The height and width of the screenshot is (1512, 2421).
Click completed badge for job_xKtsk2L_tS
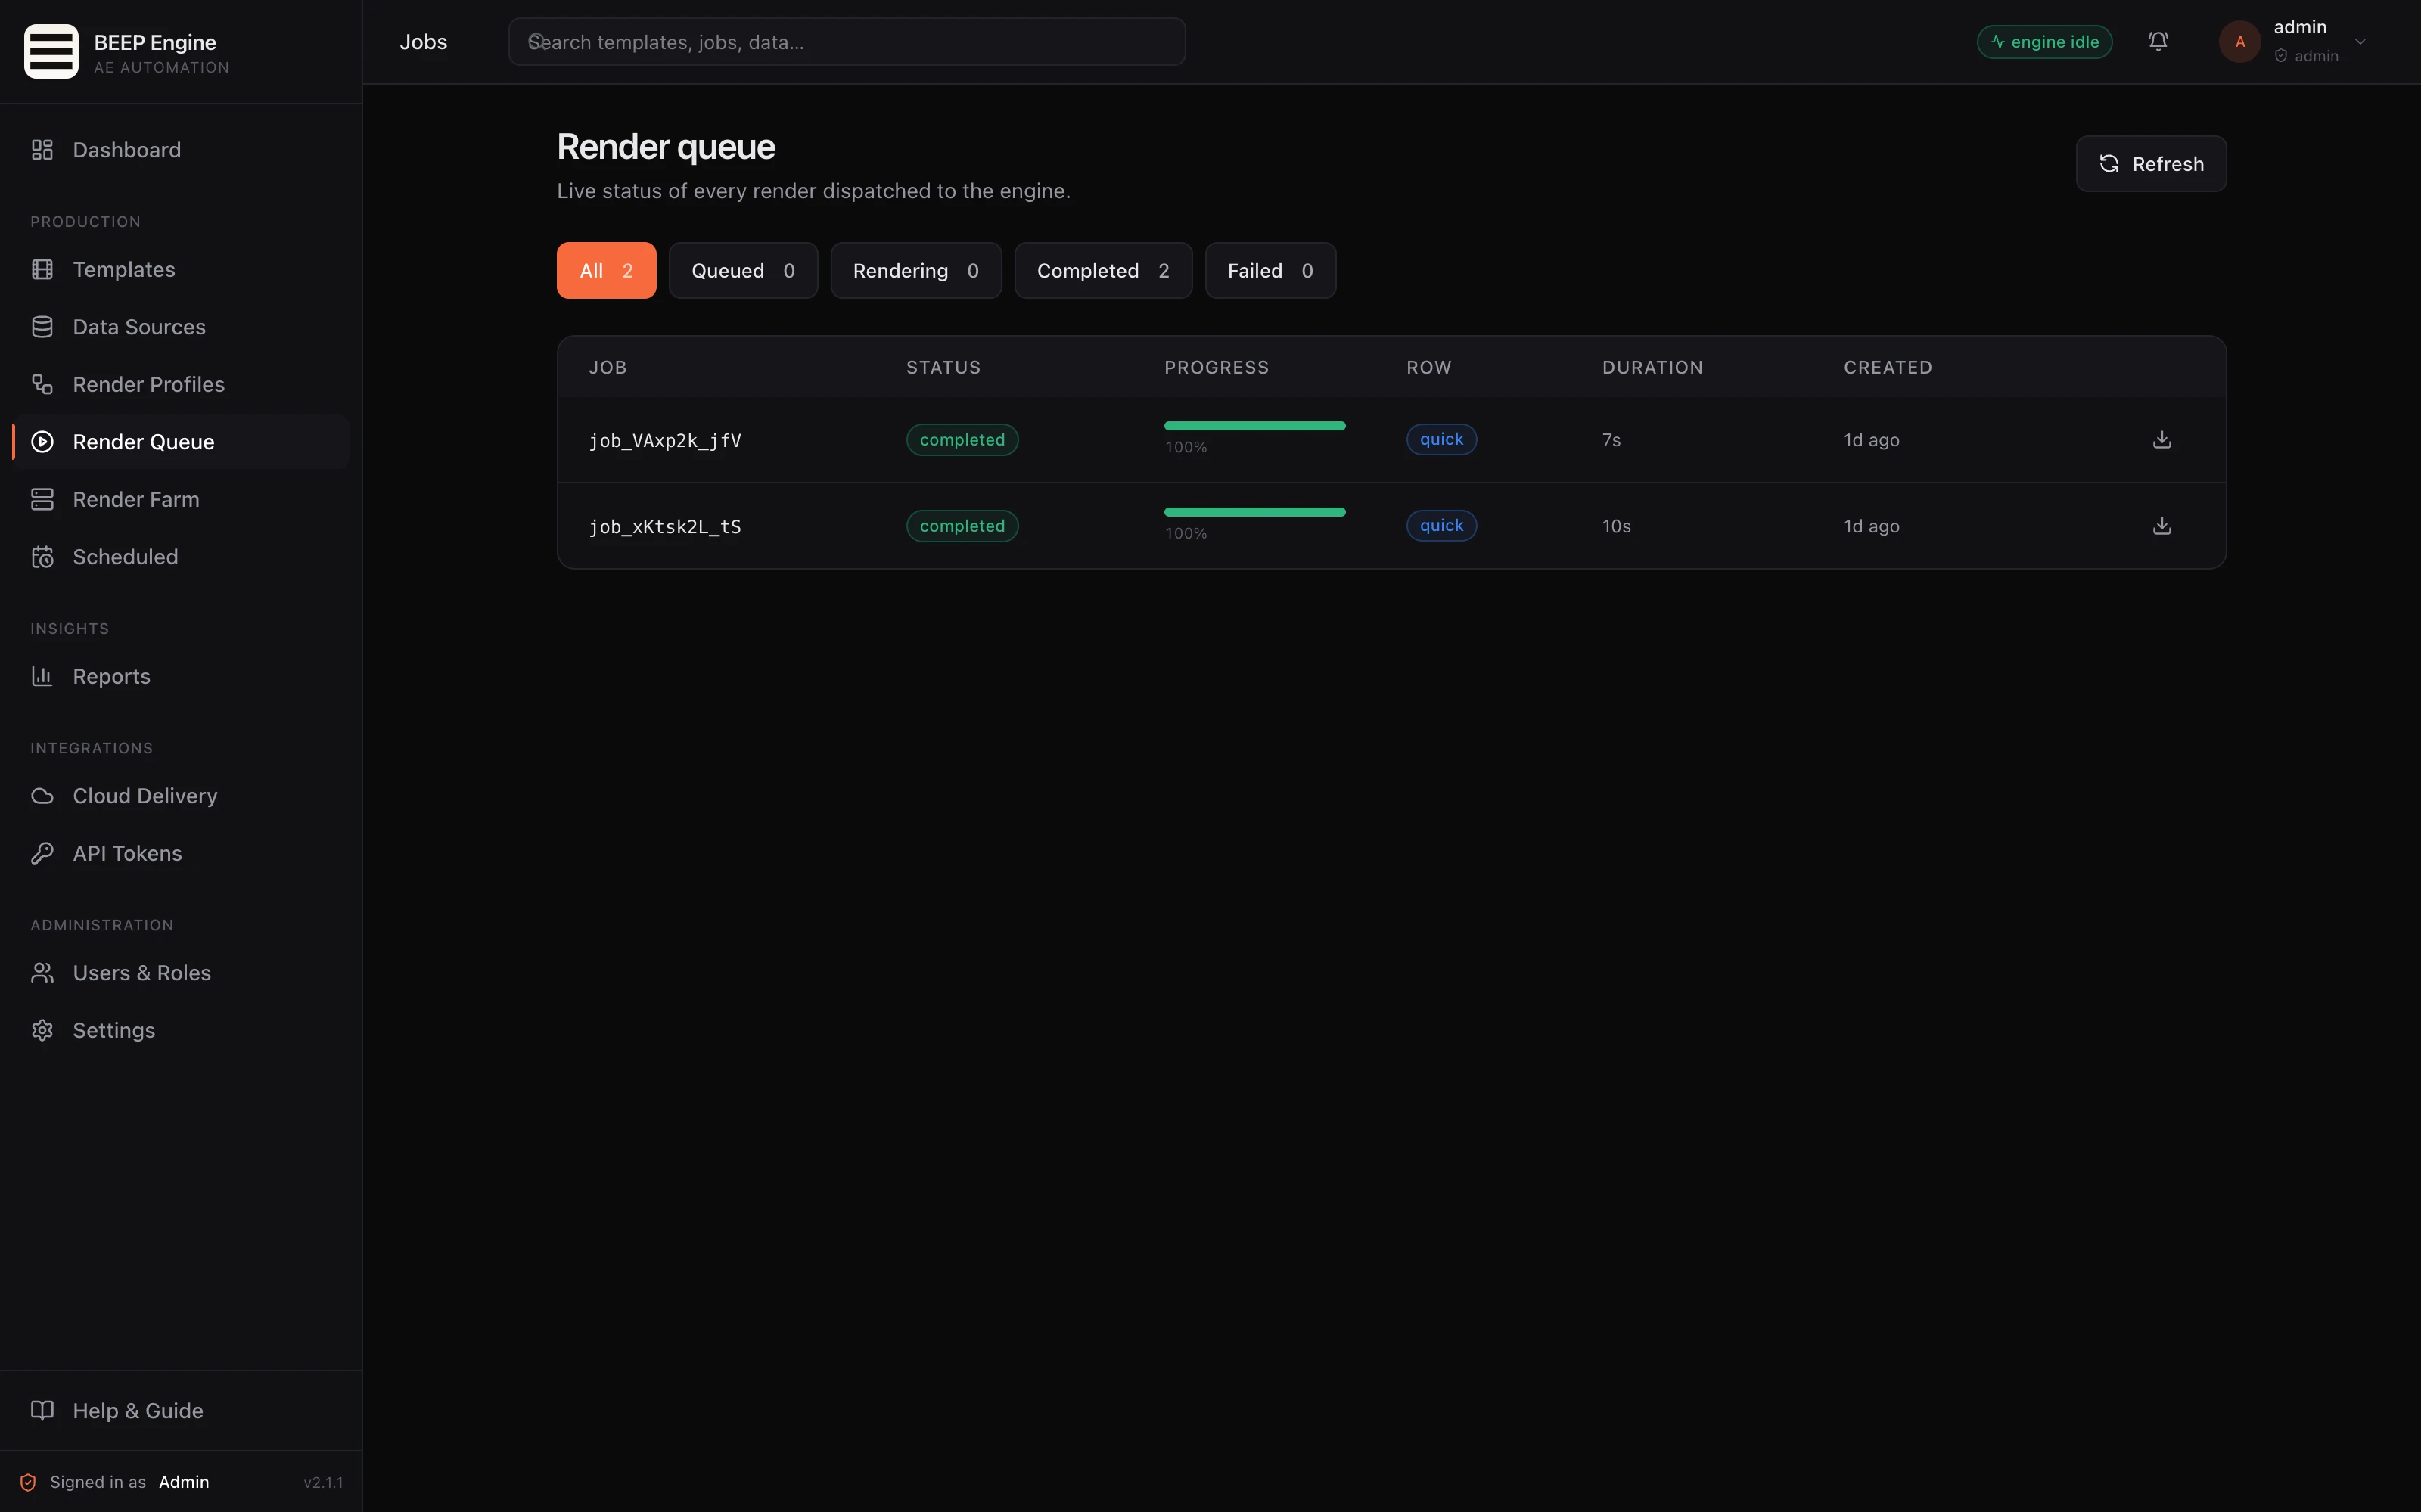962,526
